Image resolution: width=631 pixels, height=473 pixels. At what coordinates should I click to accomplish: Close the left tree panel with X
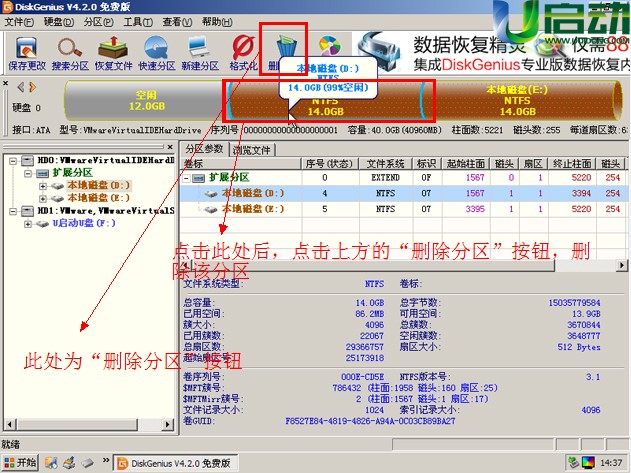170,147
